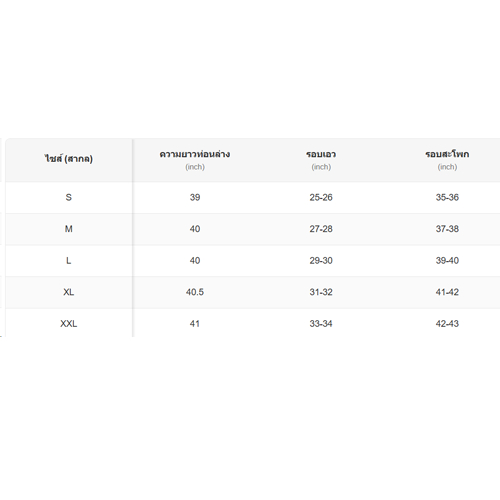Click the length value 39 cell
500x500 pixels.
tap(195, 197)
